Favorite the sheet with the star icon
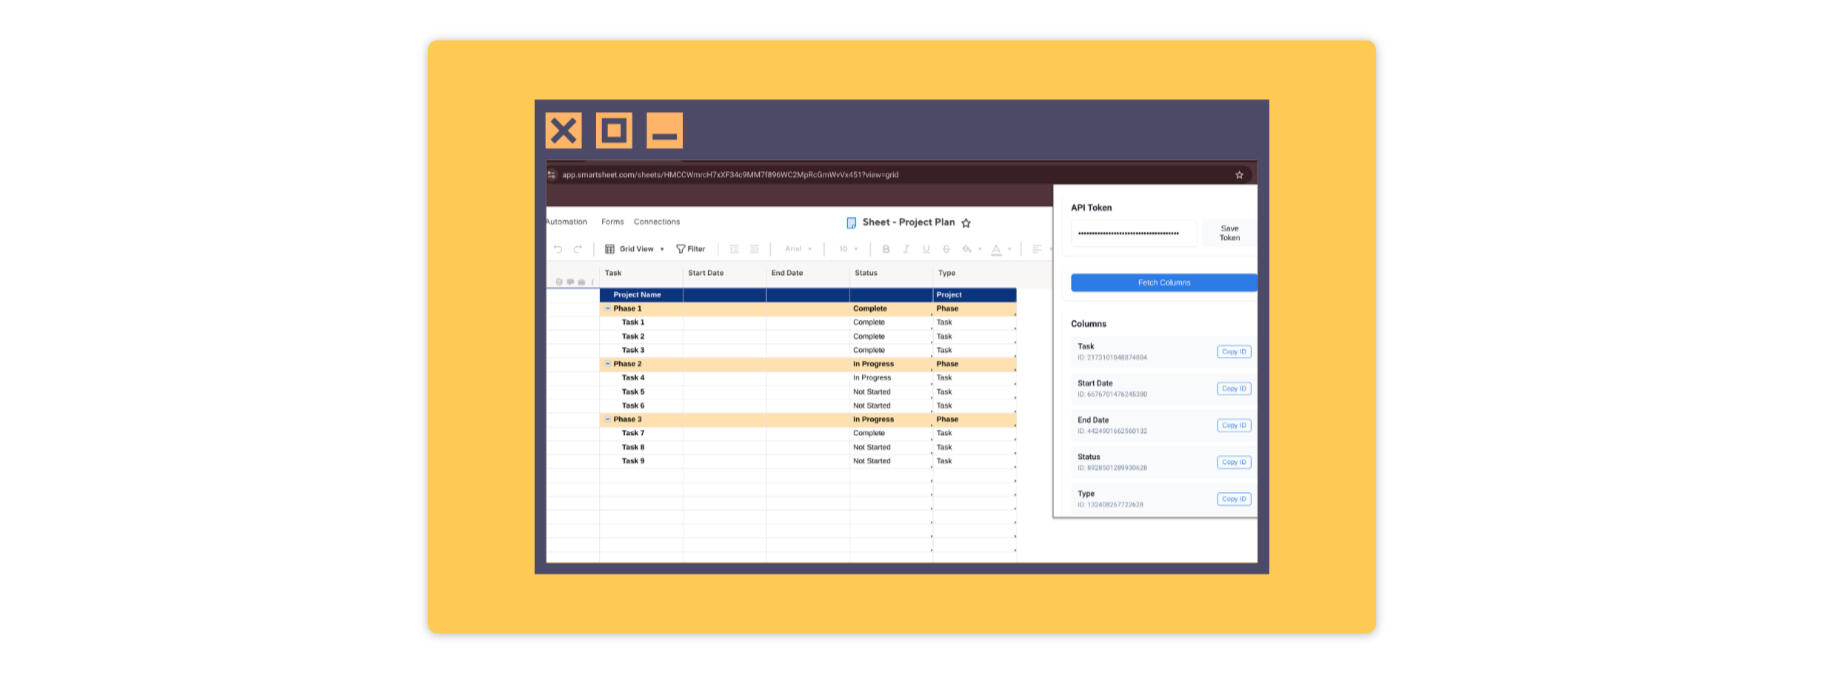The width and height of the screenshot is (1825, 690). (966, 223)
